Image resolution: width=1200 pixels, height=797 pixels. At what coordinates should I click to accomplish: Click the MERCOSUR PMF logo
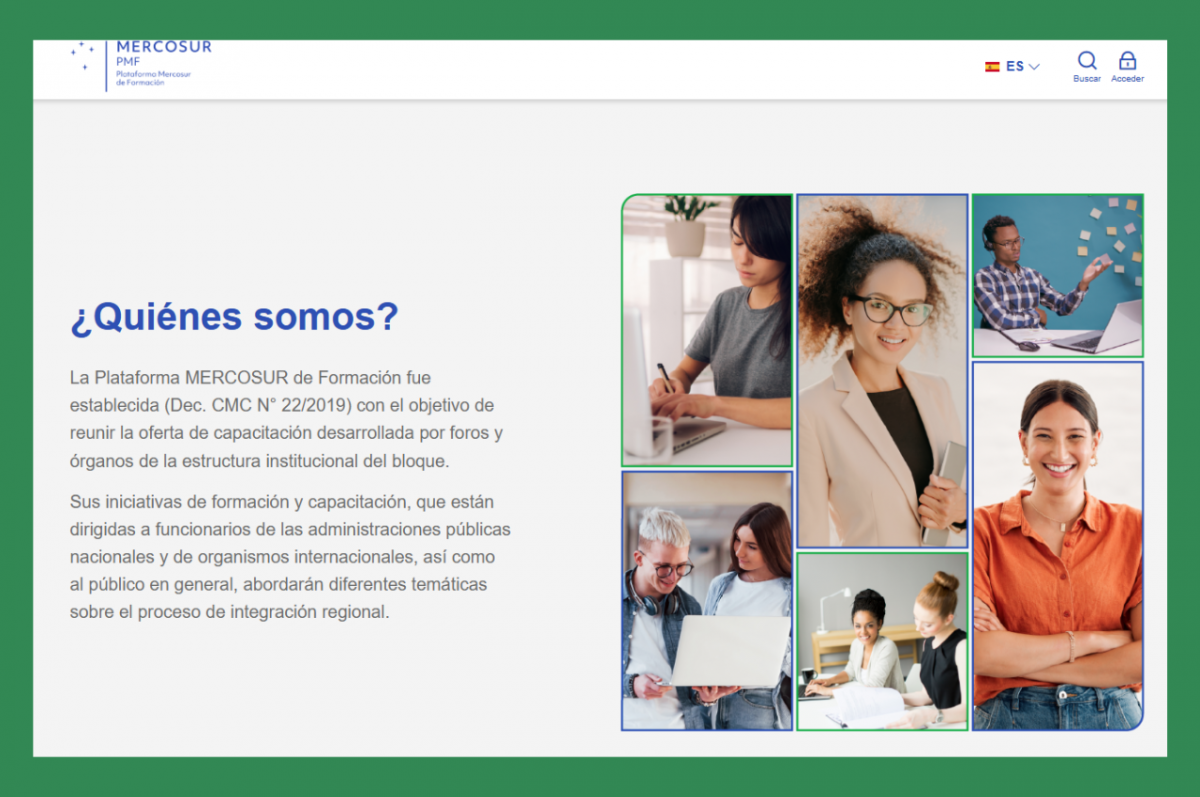140,65
